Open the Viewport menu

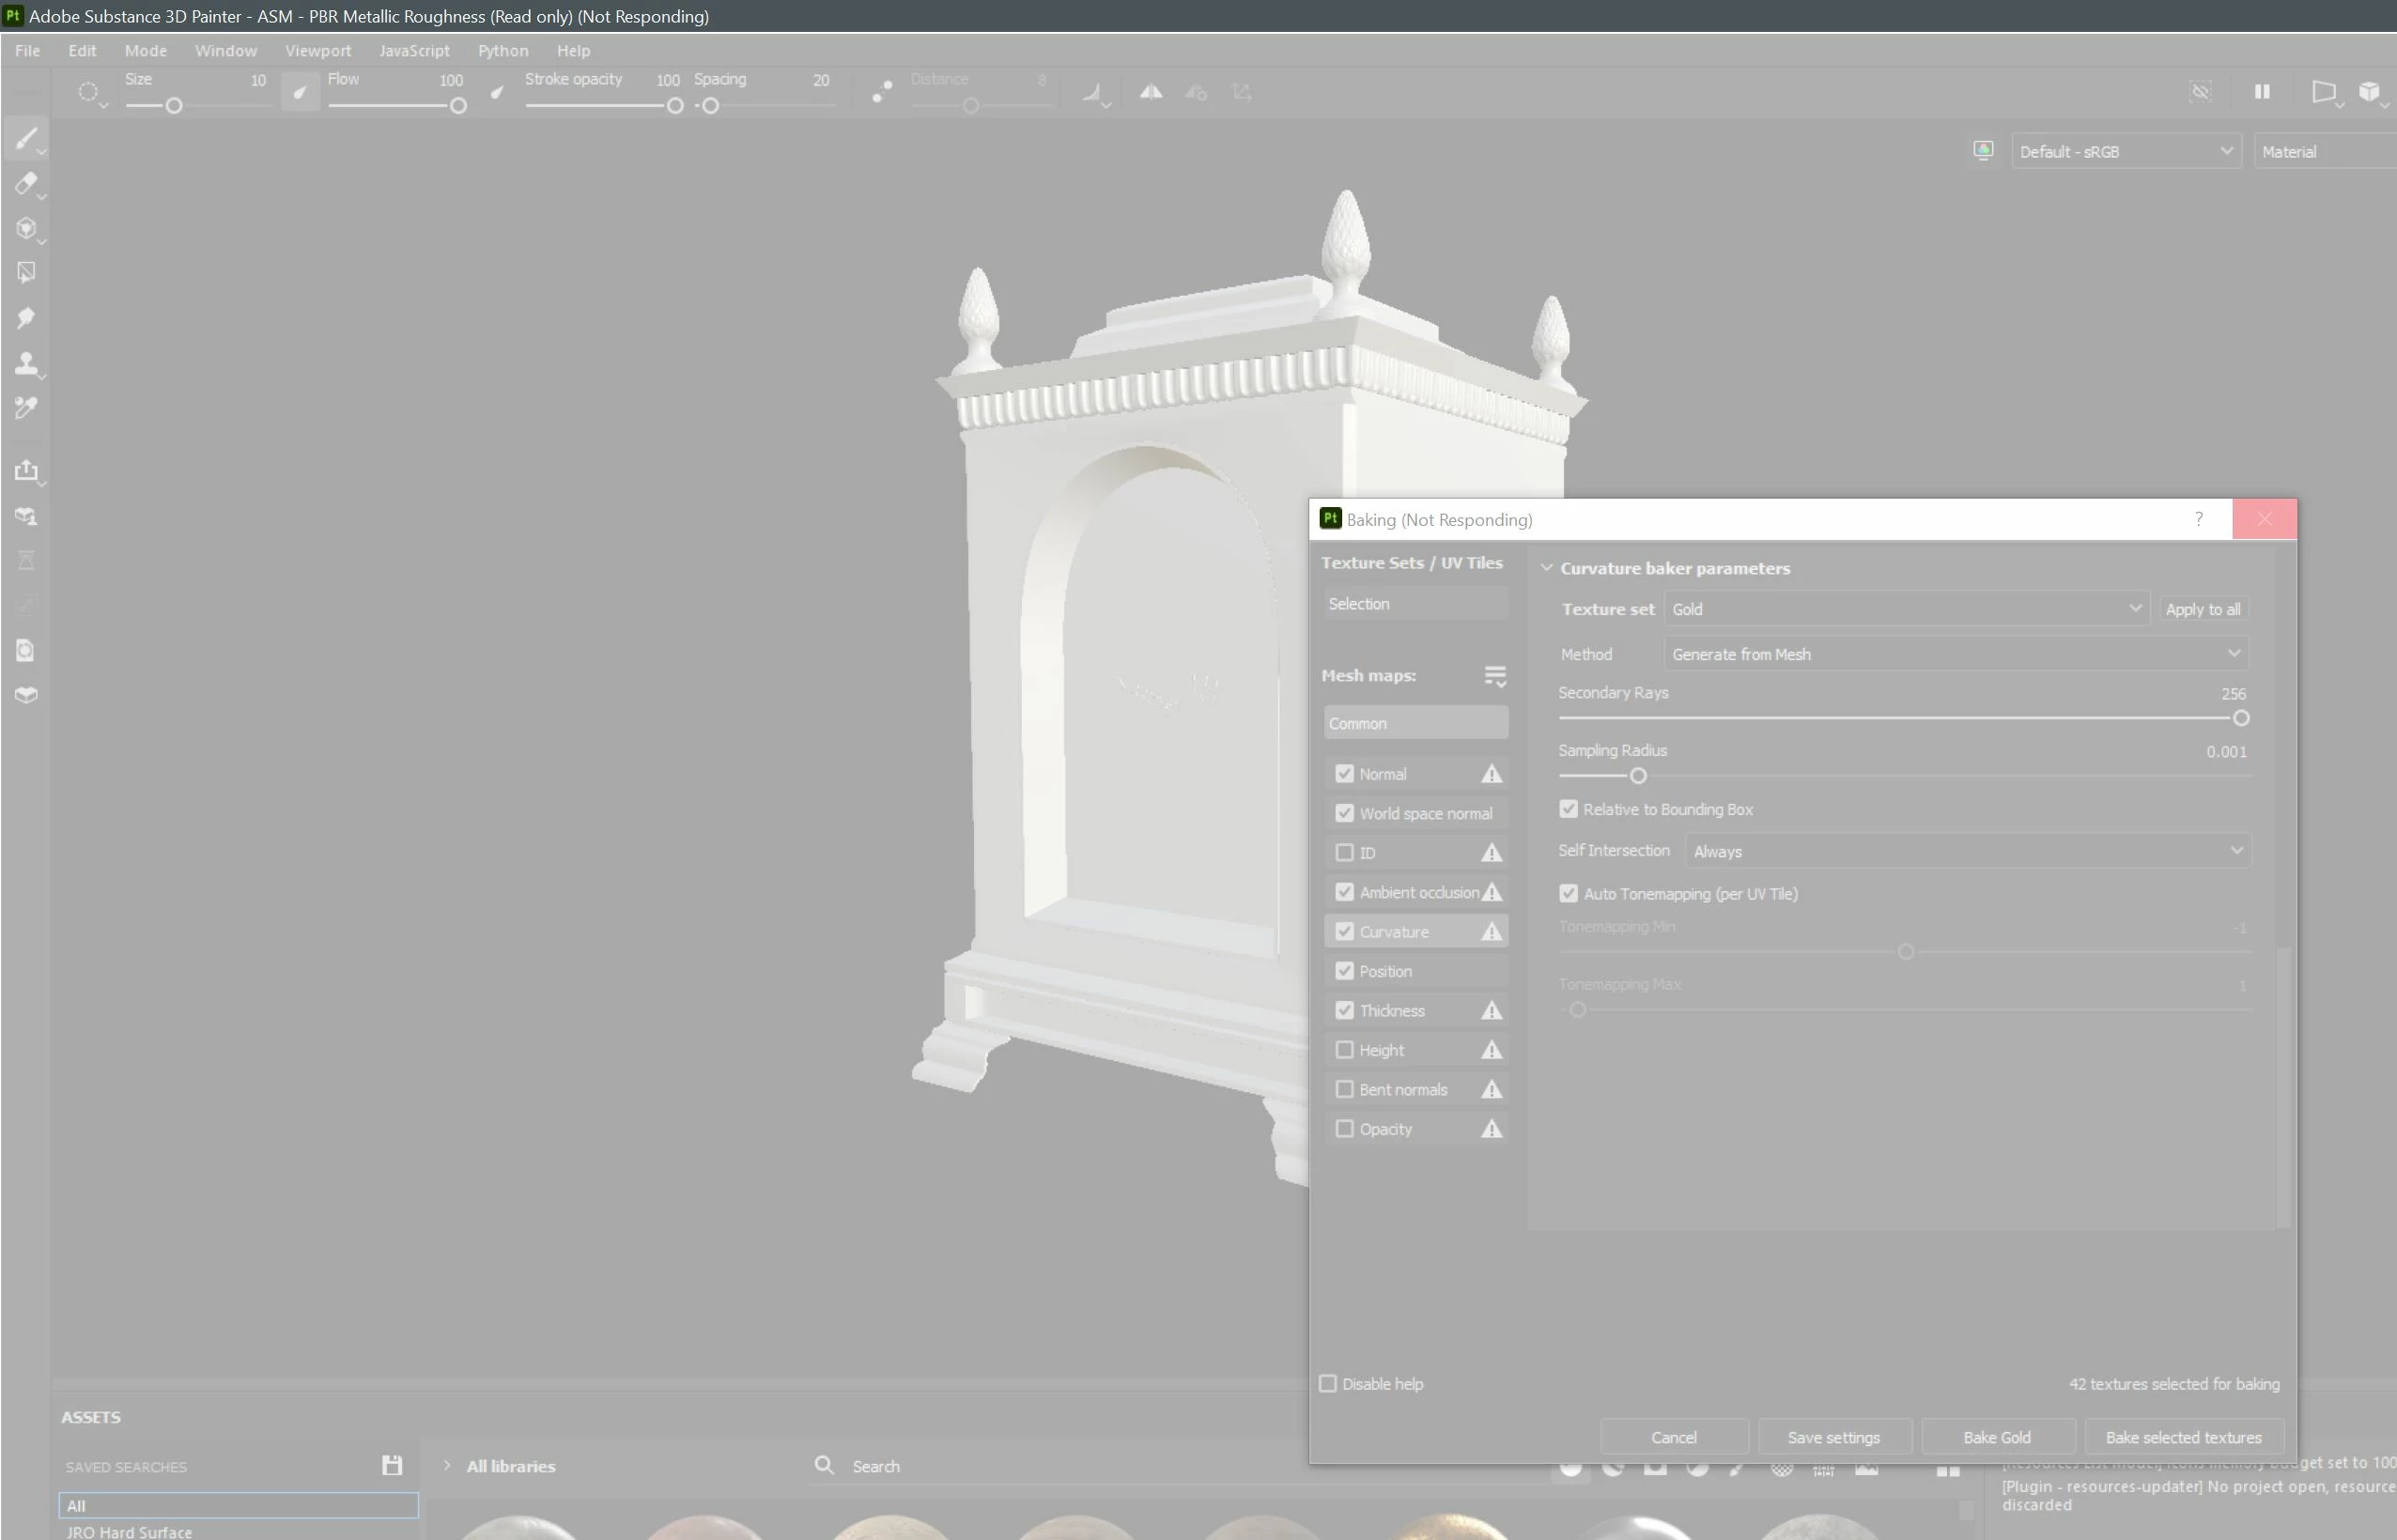click(x=317, y=50)
